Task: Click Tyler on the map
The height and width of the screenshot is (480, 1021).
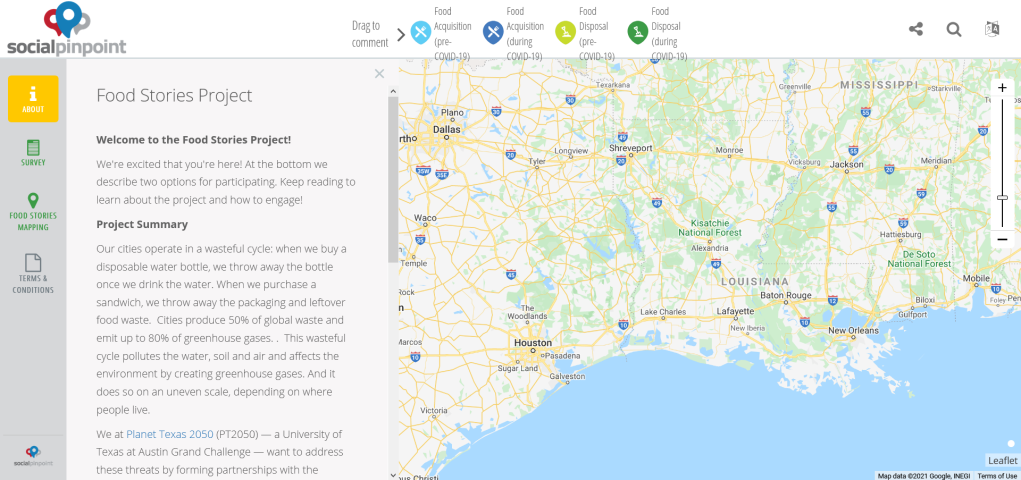Action: coord(537,161)
